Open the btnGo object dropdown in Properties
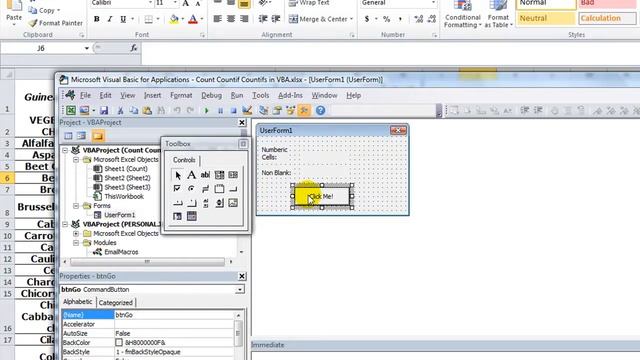The height and width of the screenshot is (360, 640). [240, 289]
